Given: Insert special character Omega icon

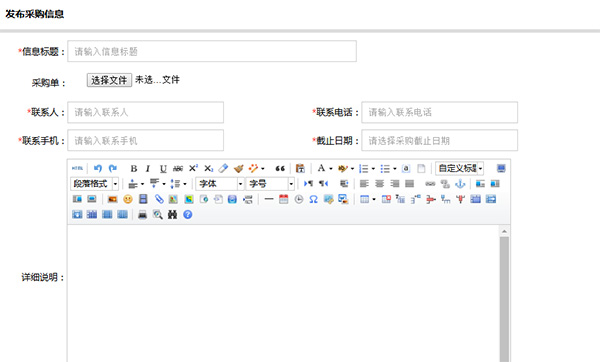Looking at the screenshot, I should (x=313, y=199).
